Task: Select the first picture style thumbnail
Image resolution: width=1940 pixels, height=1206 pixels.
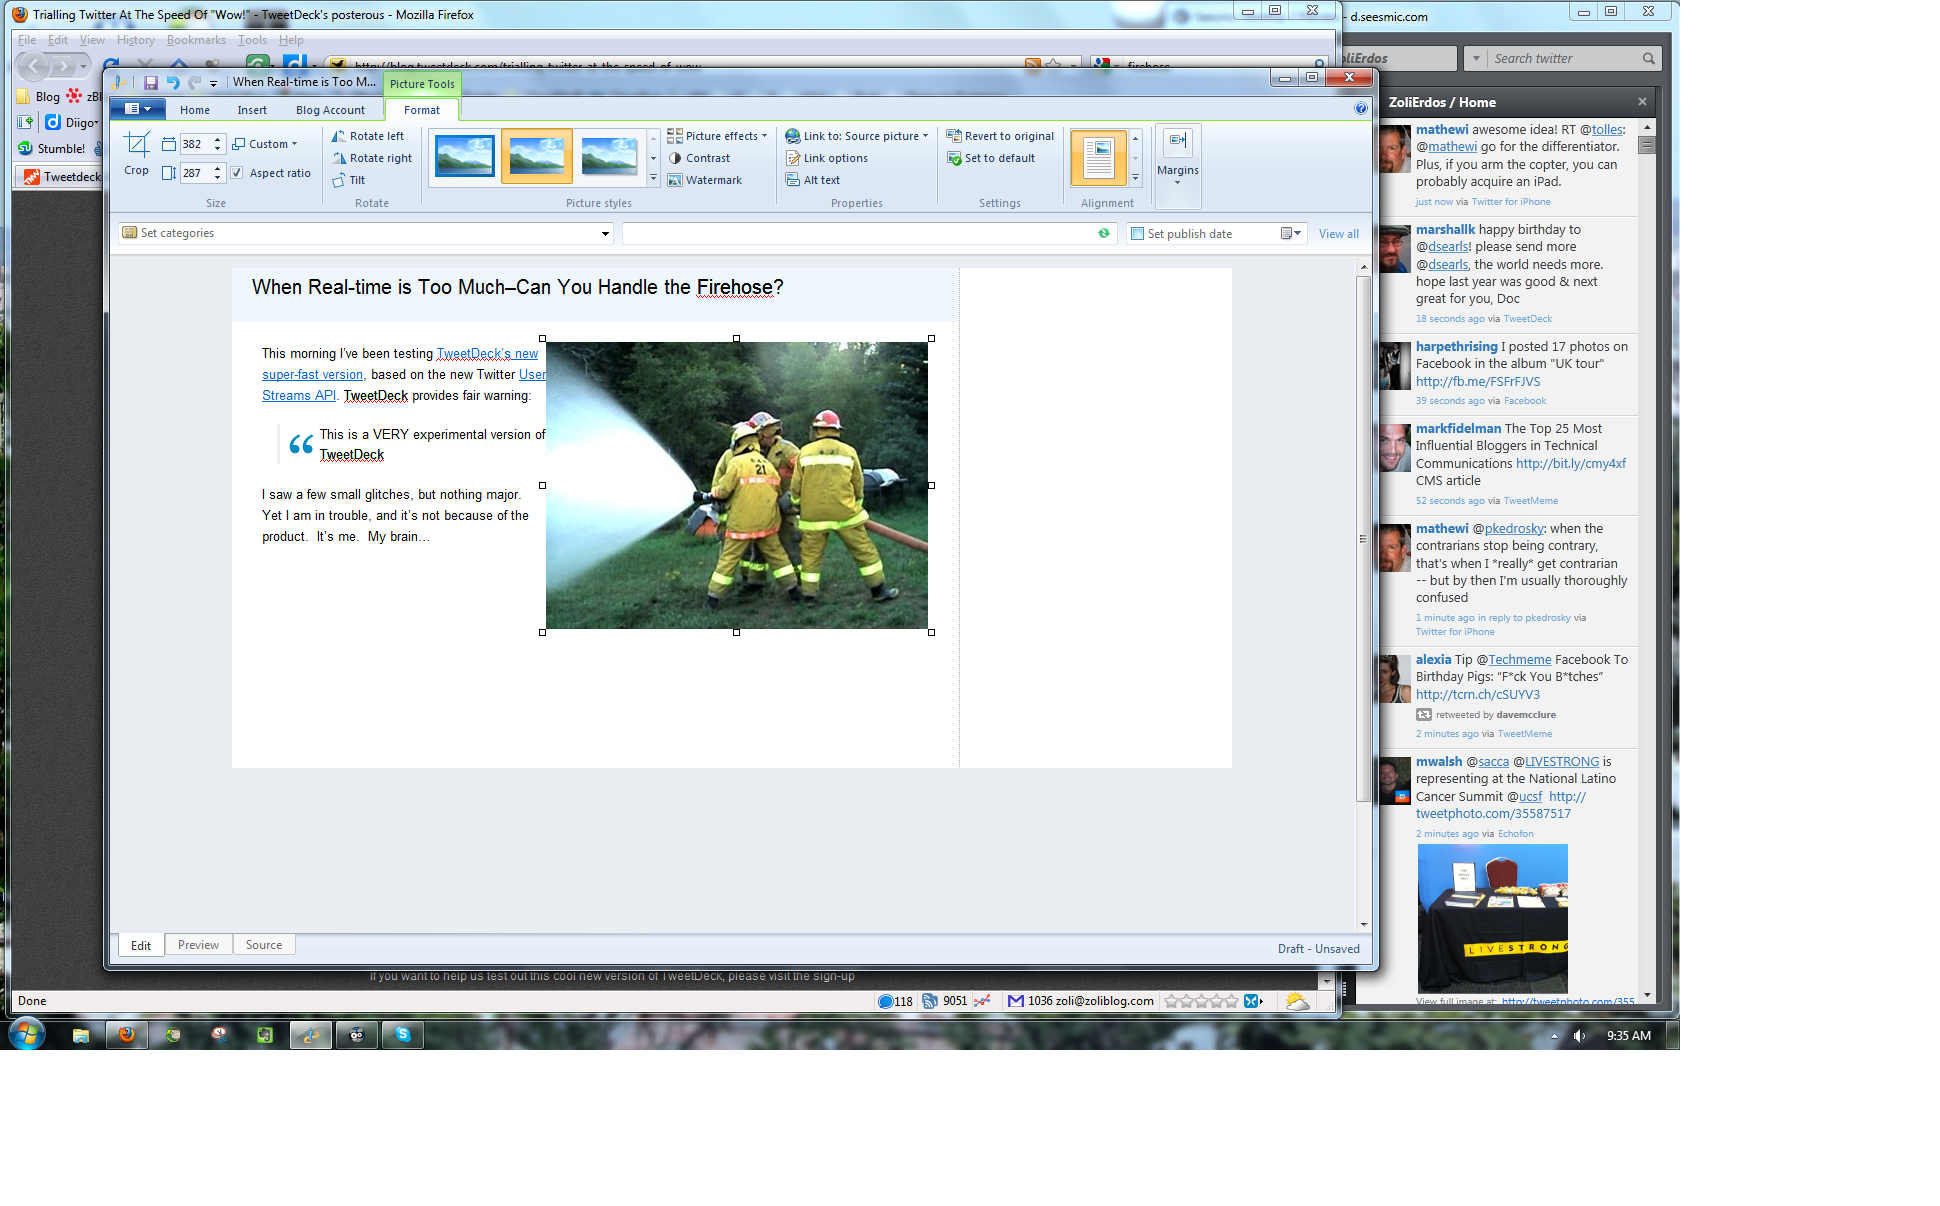Action: point(465,157)
